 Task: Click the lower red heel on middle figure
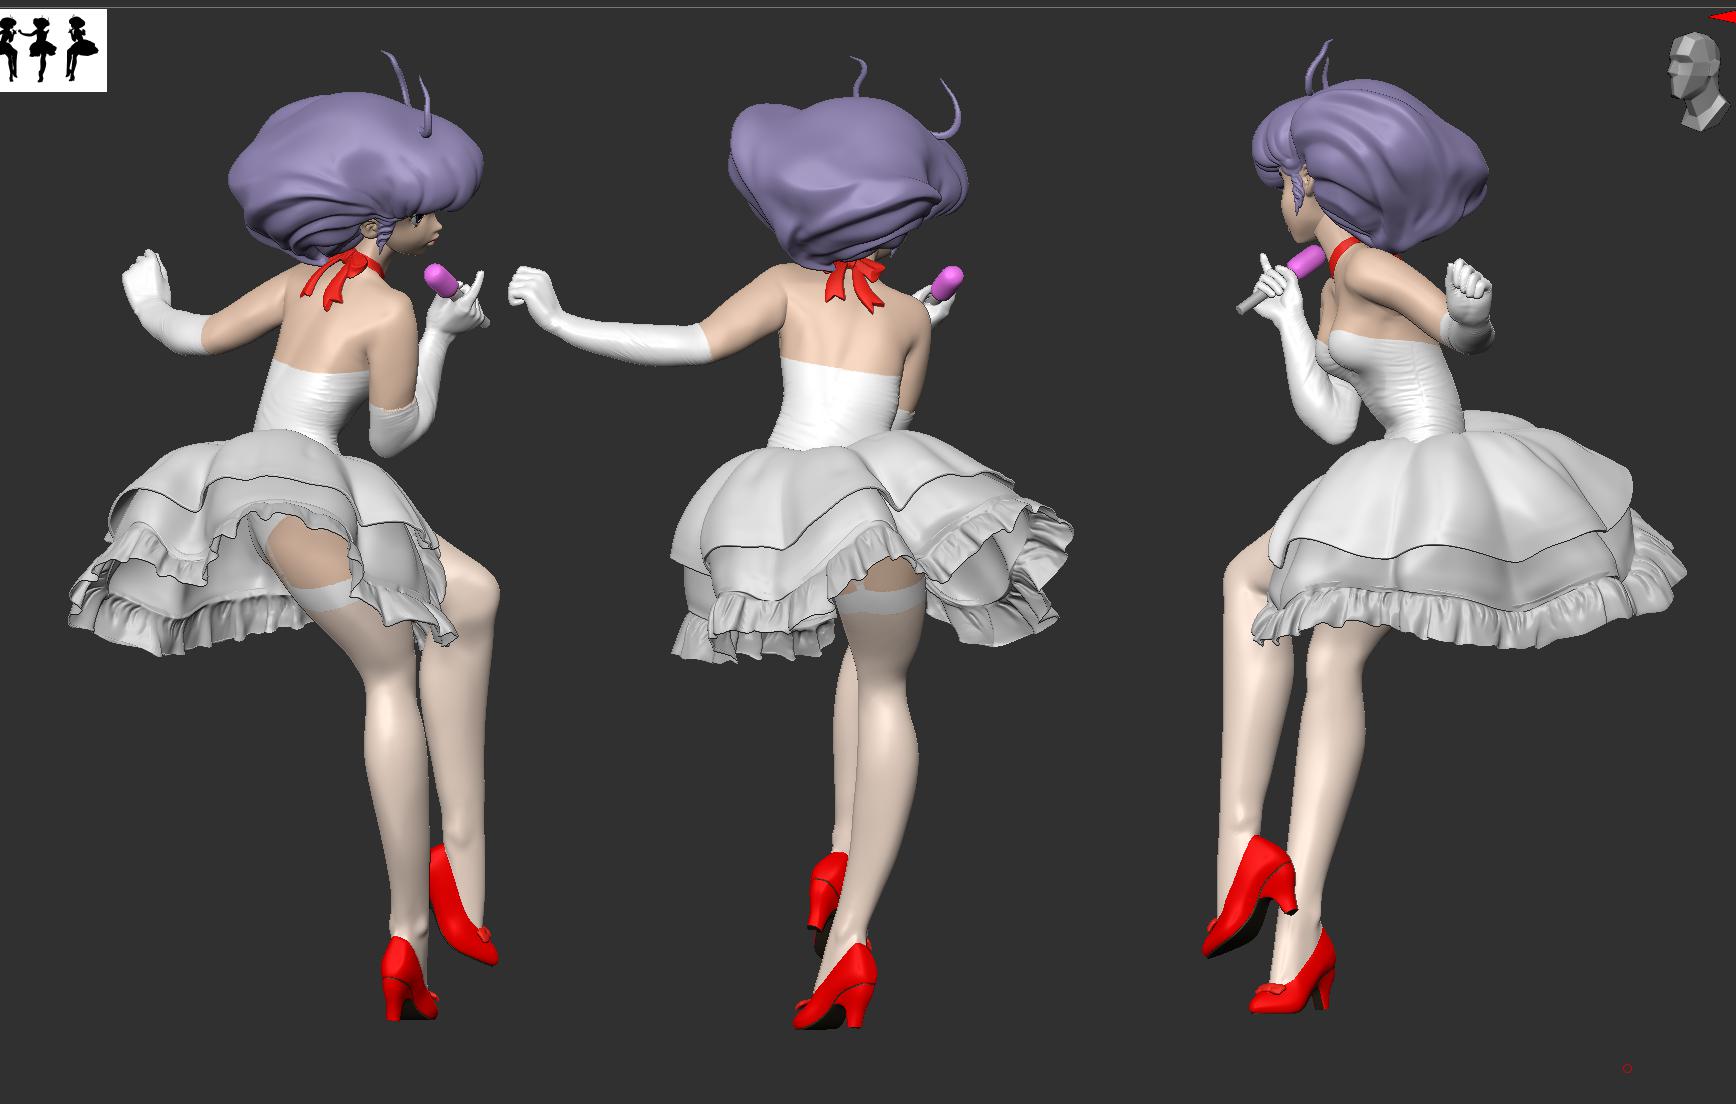tap(835, 986)
